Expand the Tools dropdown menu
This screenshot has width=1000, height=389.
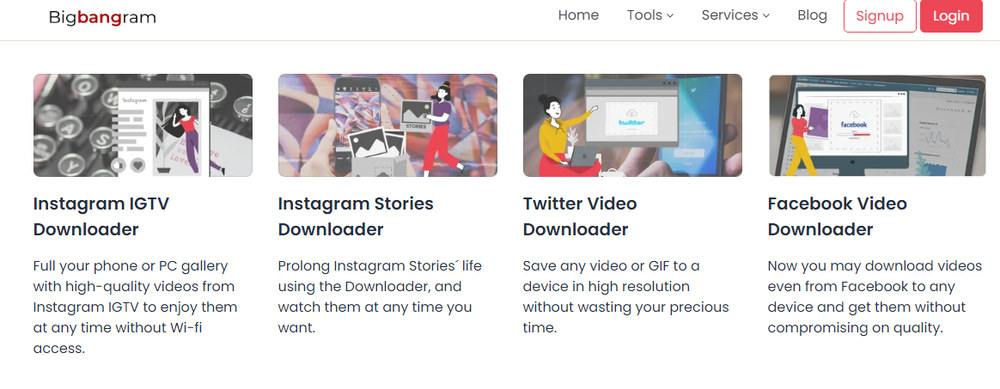tap(650, 15)
